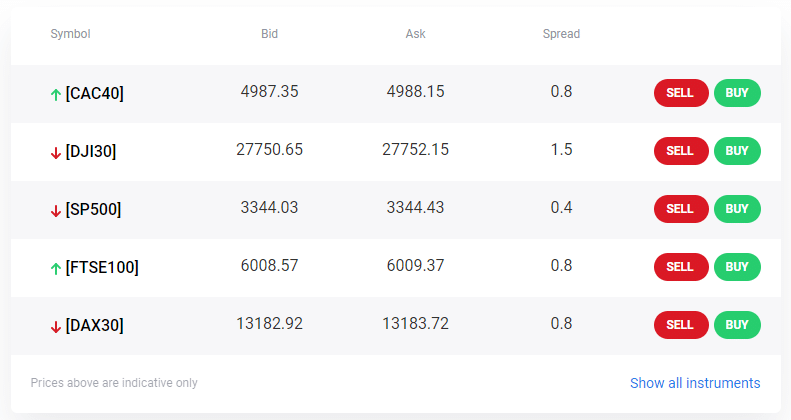
Task: Select the DJI30 ask price 27752.15
Action: pyautogui.click(x=415, y=149)
